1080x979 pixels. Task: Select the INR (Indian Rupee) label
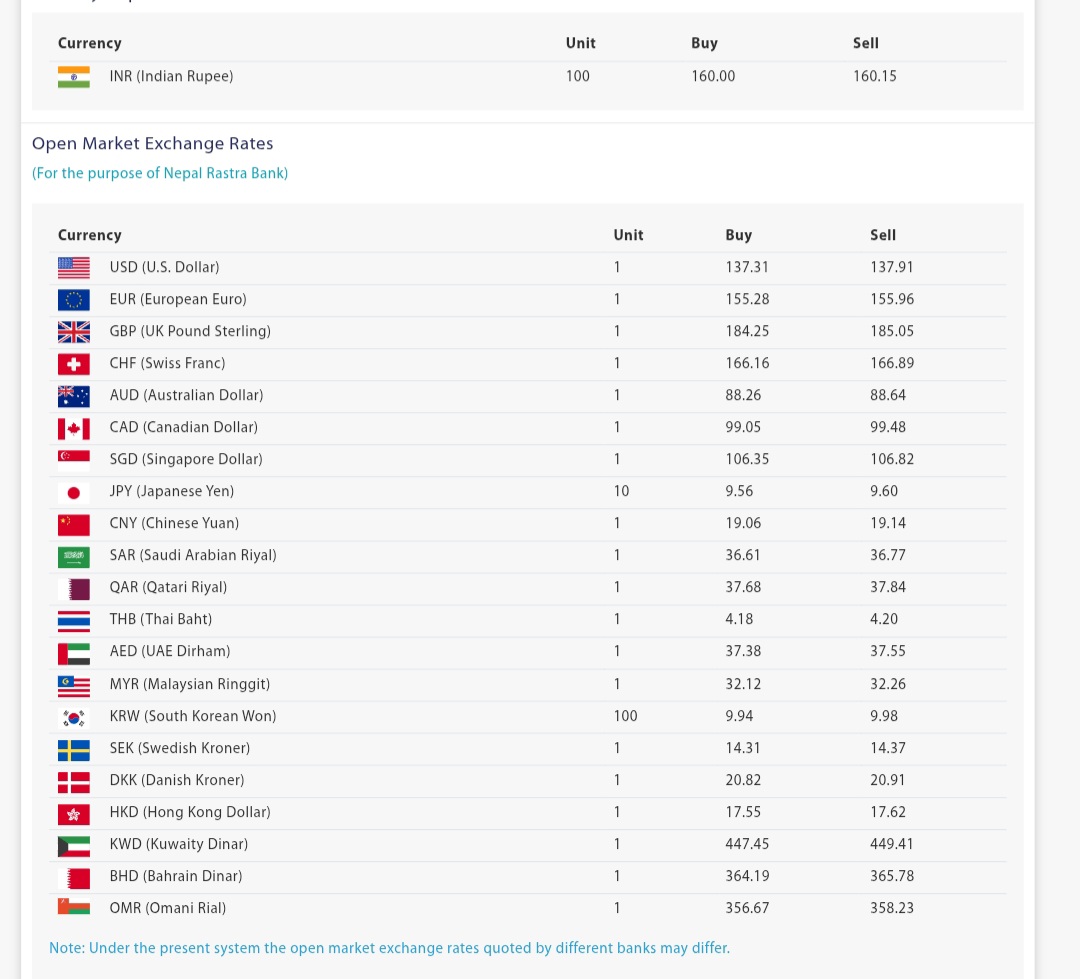tap(172, 76)
